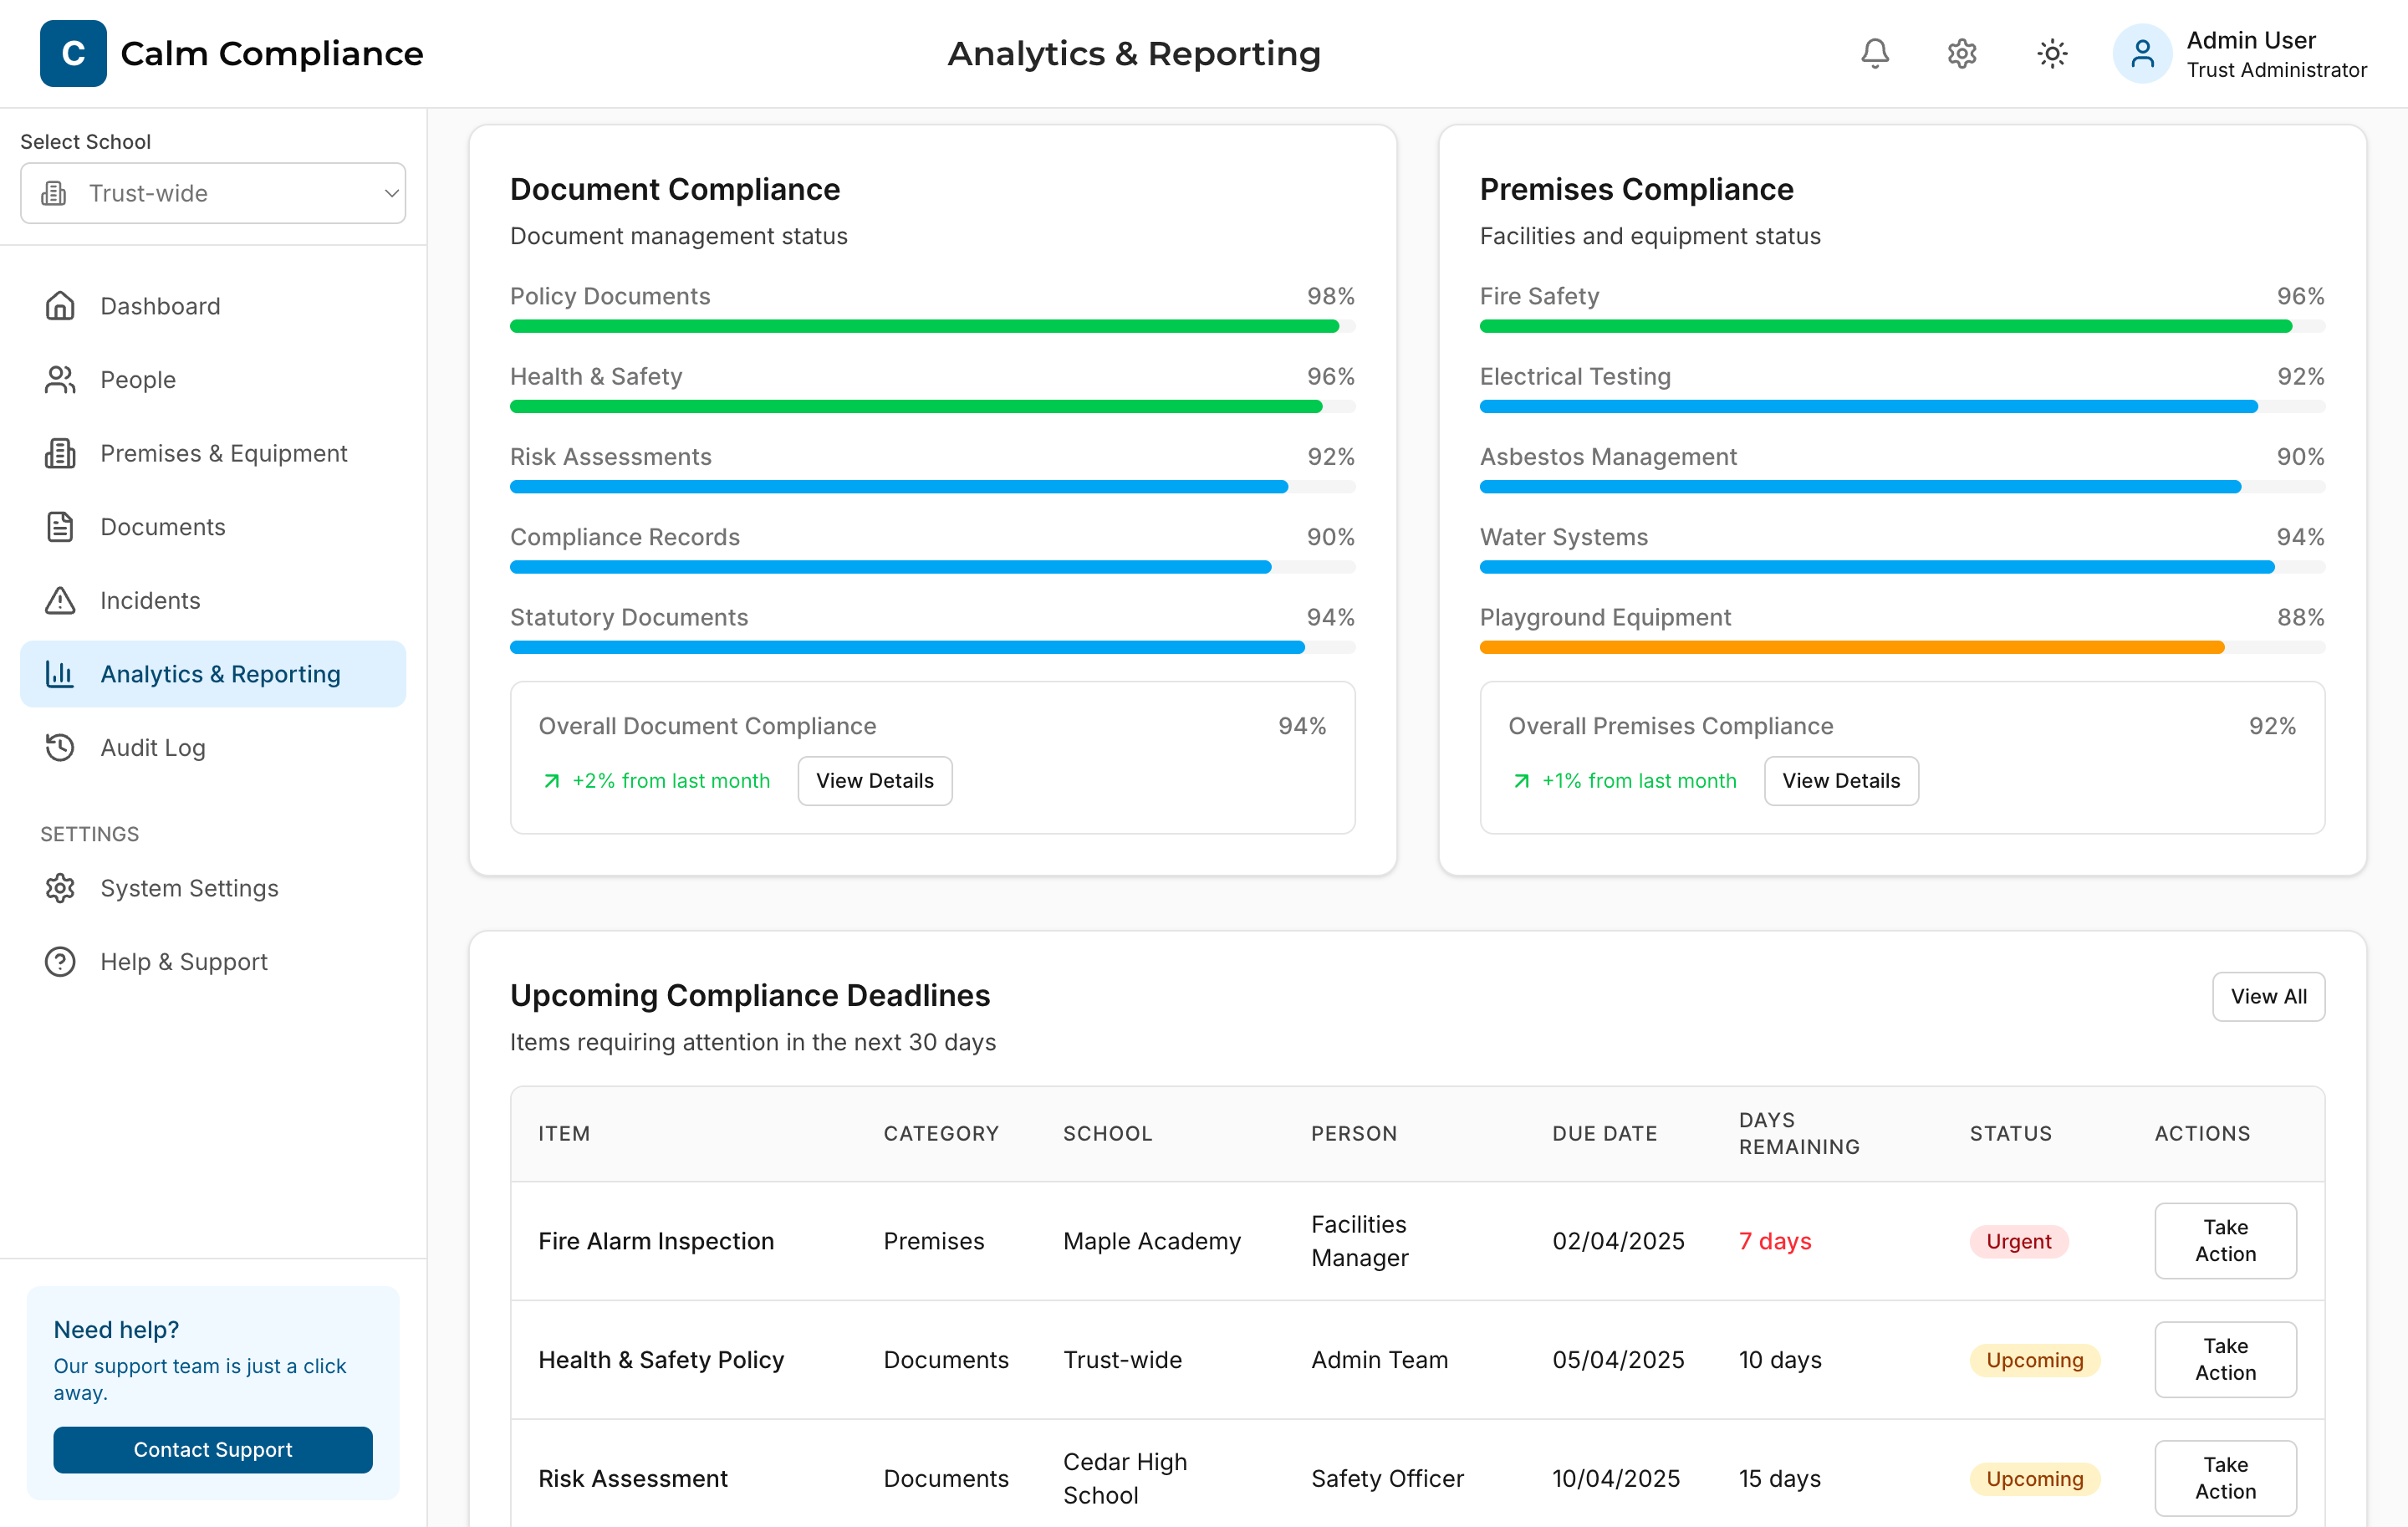Click the Contact Support button
Screen dimensions: 2408x1527
click(x=213, y=1449)
